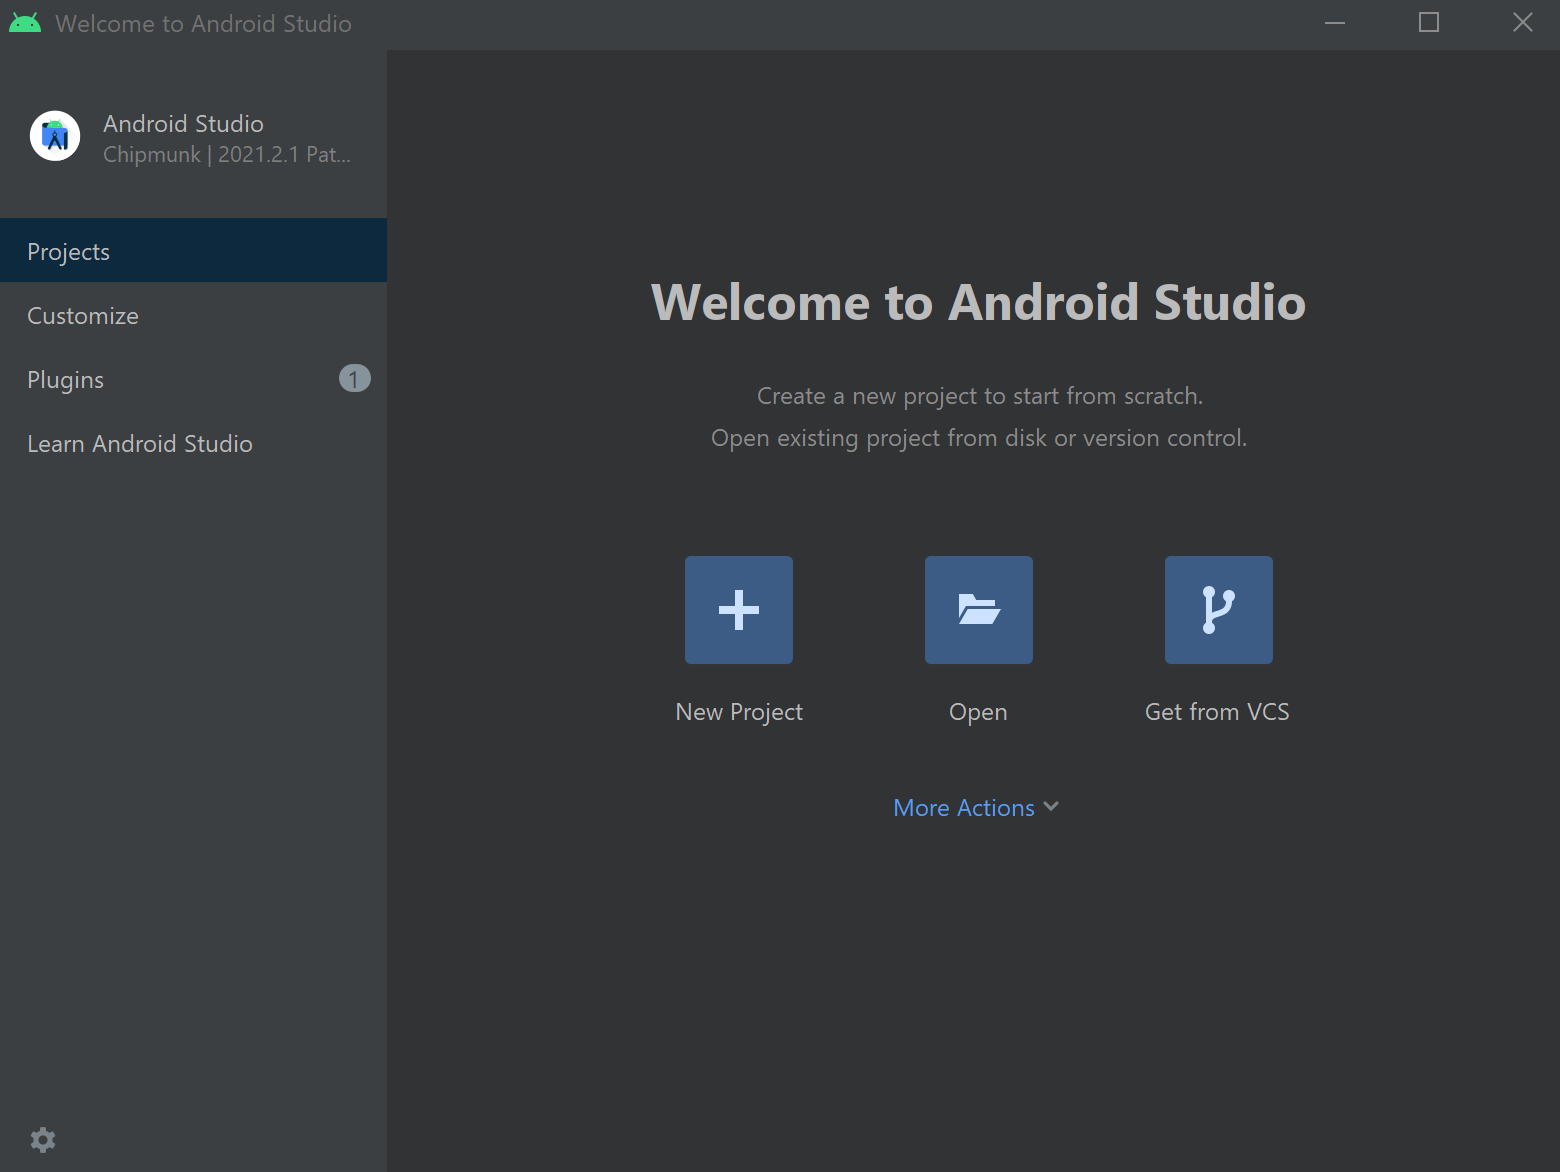Select the Projects tab
The image size is (1560, 1172).
coord(68,252)
